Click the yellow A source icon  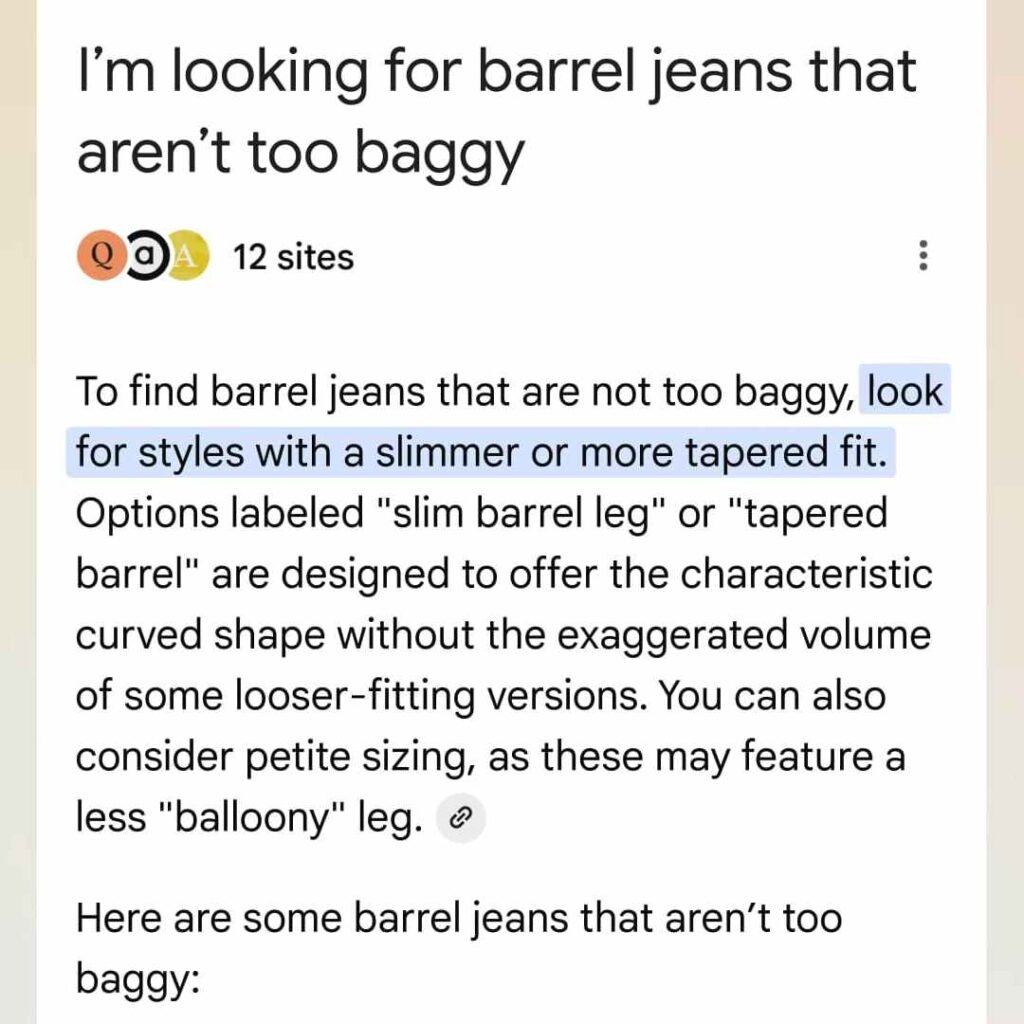pos(187,258)
